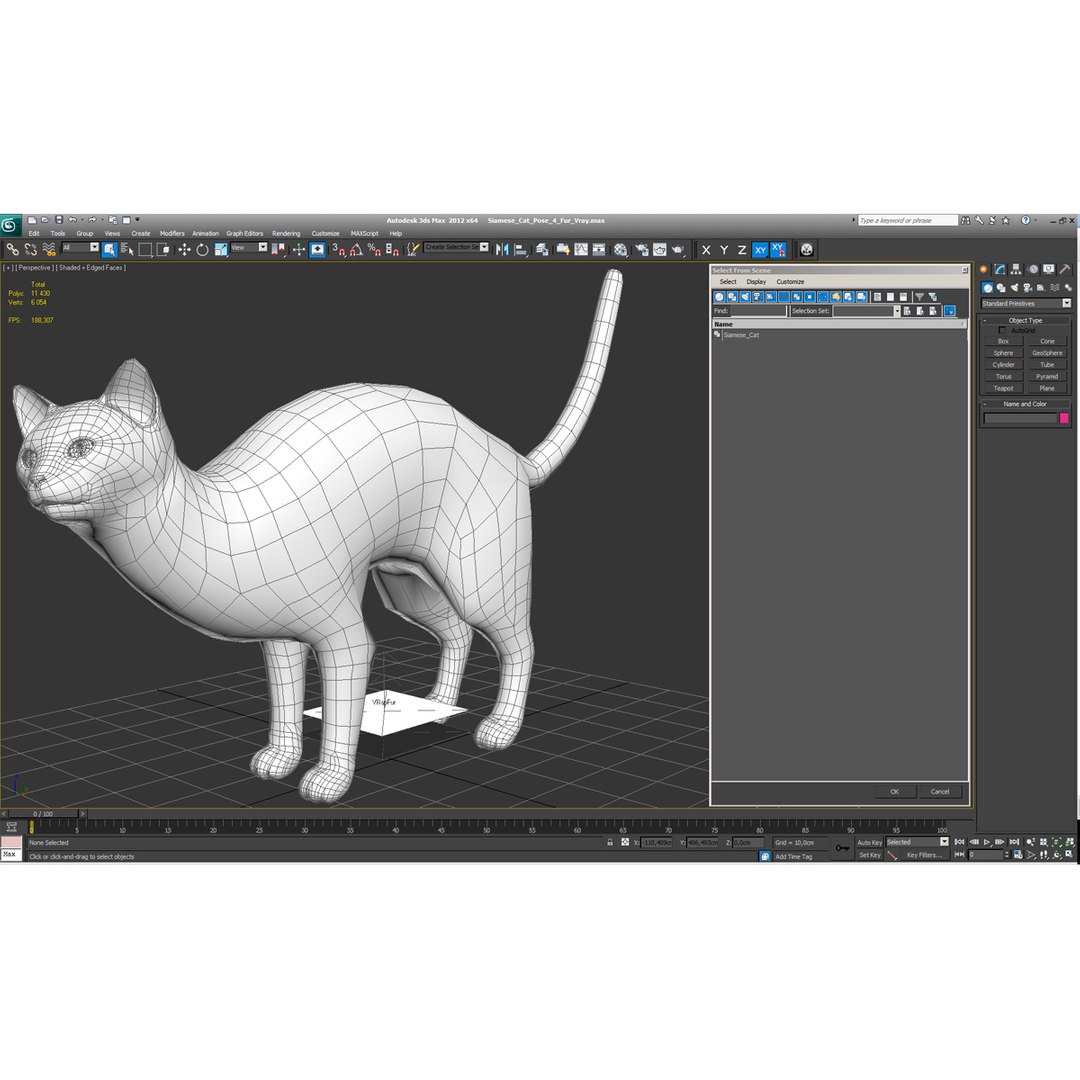Image resolution: width=1080 pixels, height=1080 pixels.
Task: Click the pink object color swatch
Action: (1063, 418)
